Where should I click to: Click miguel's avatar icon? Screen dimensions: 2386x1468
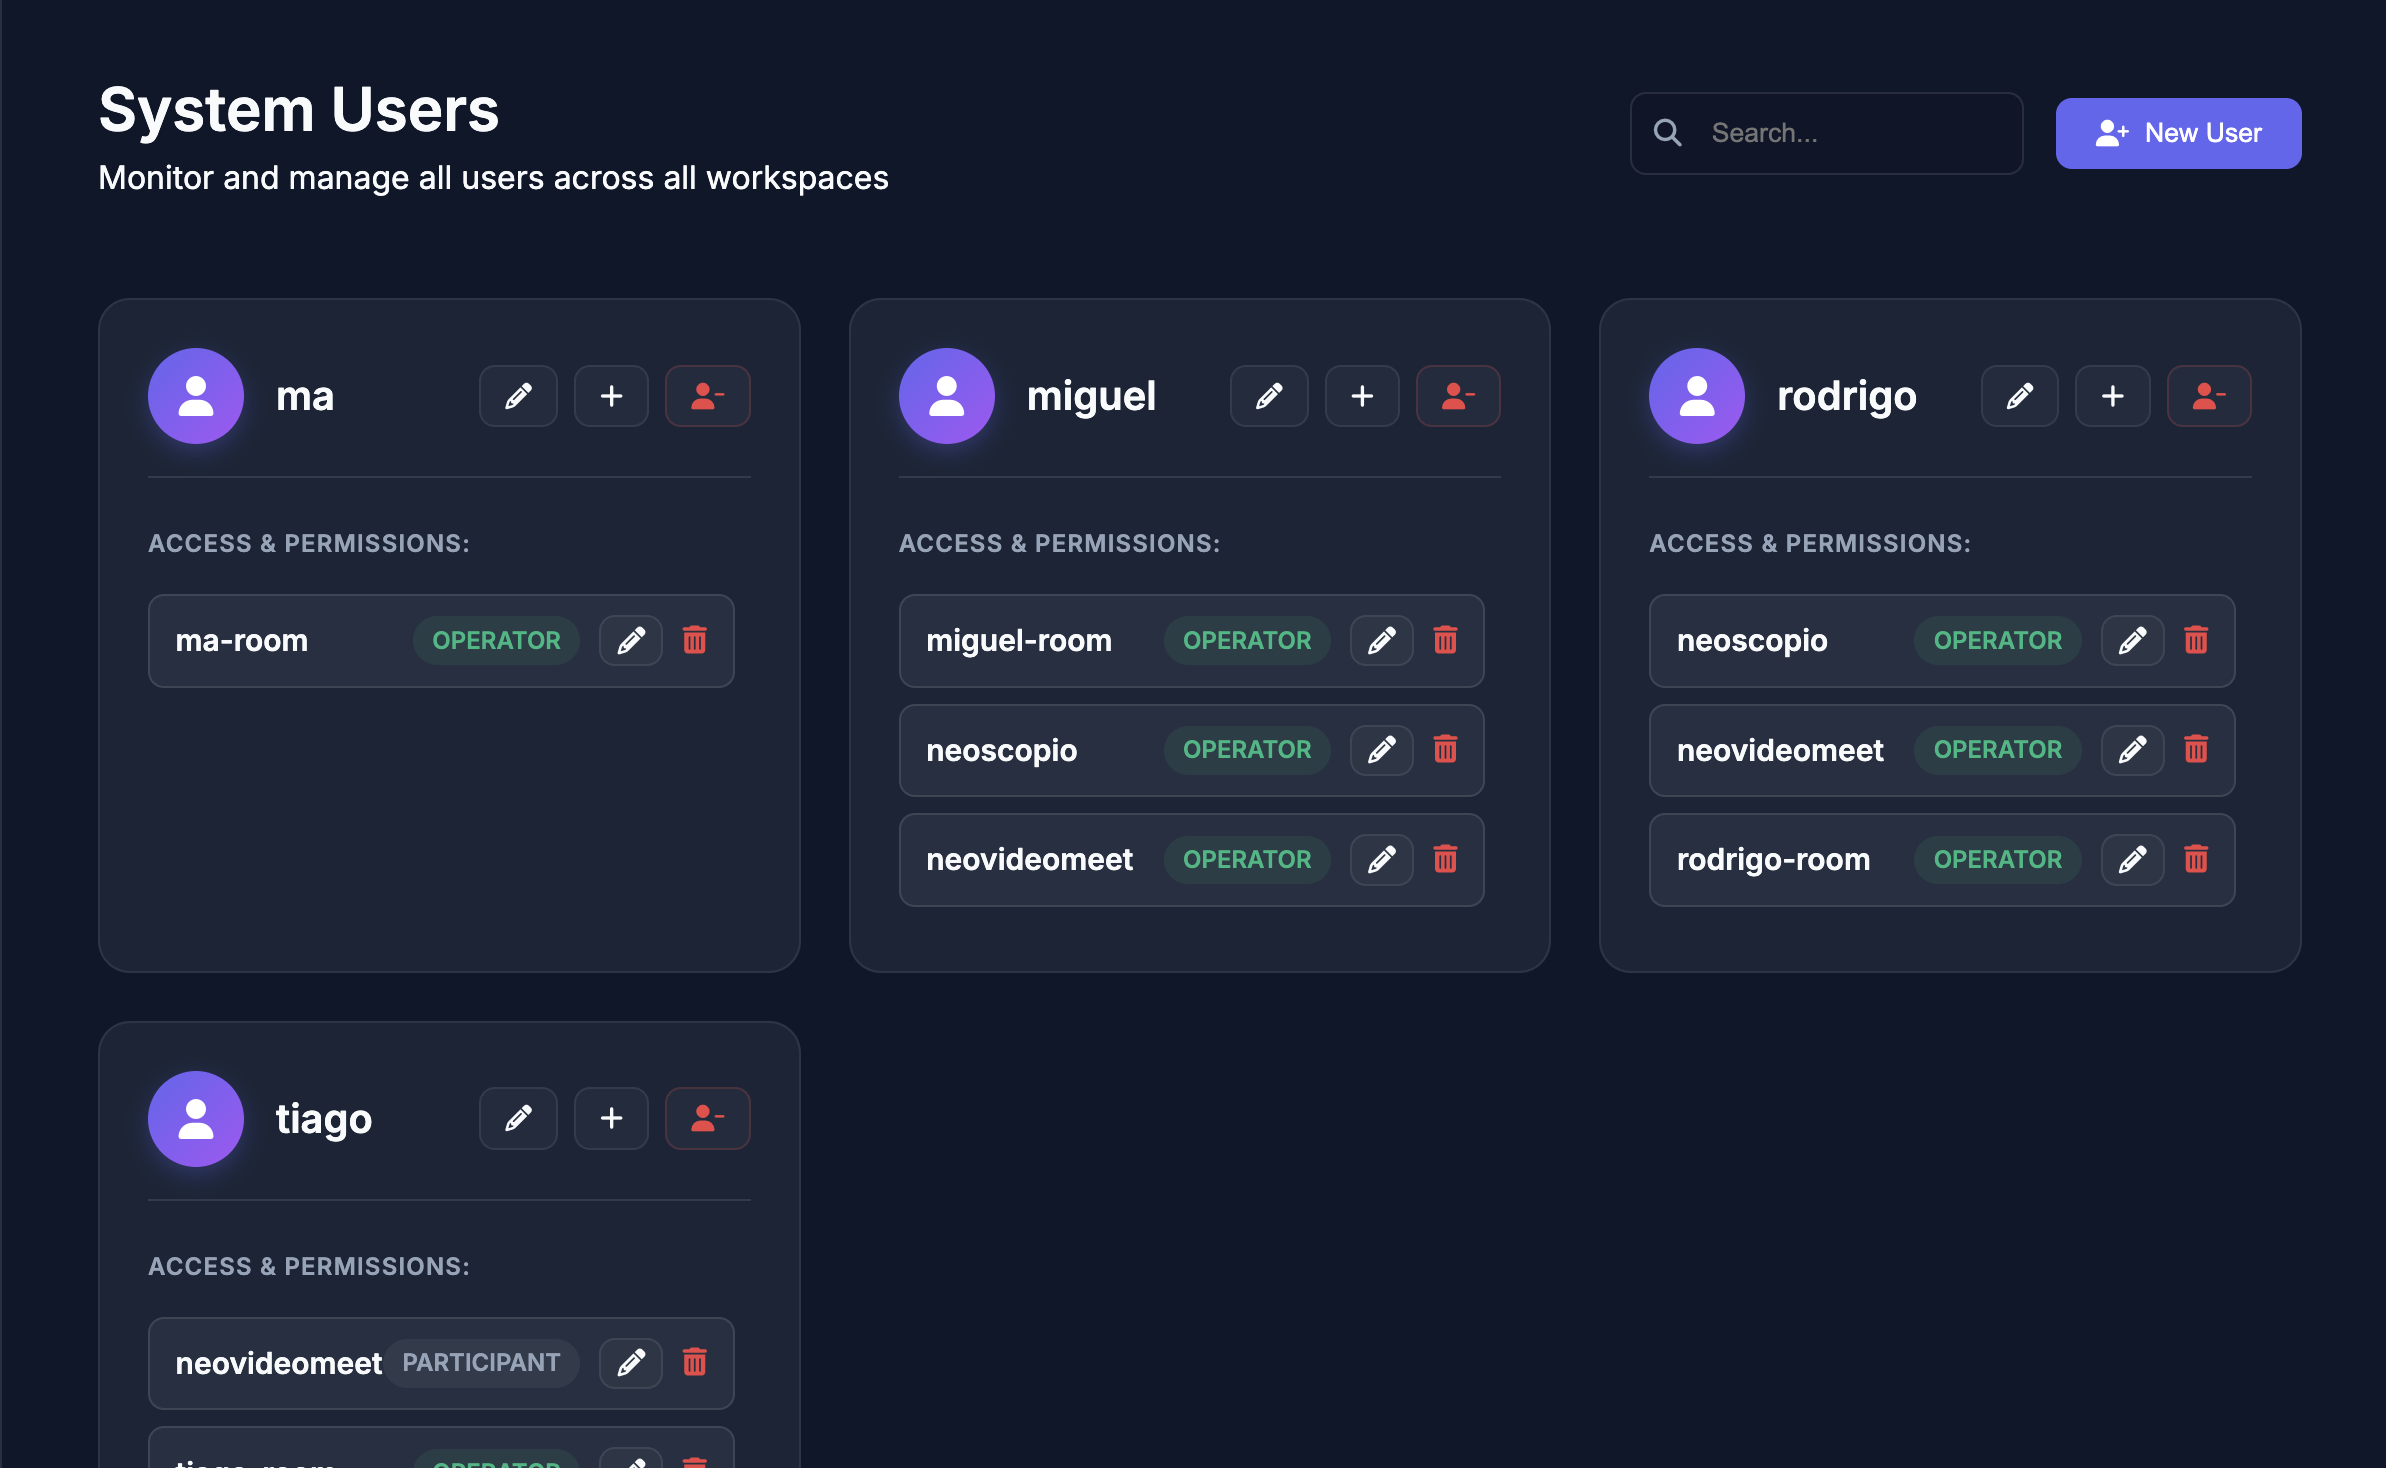pos(947,396)
